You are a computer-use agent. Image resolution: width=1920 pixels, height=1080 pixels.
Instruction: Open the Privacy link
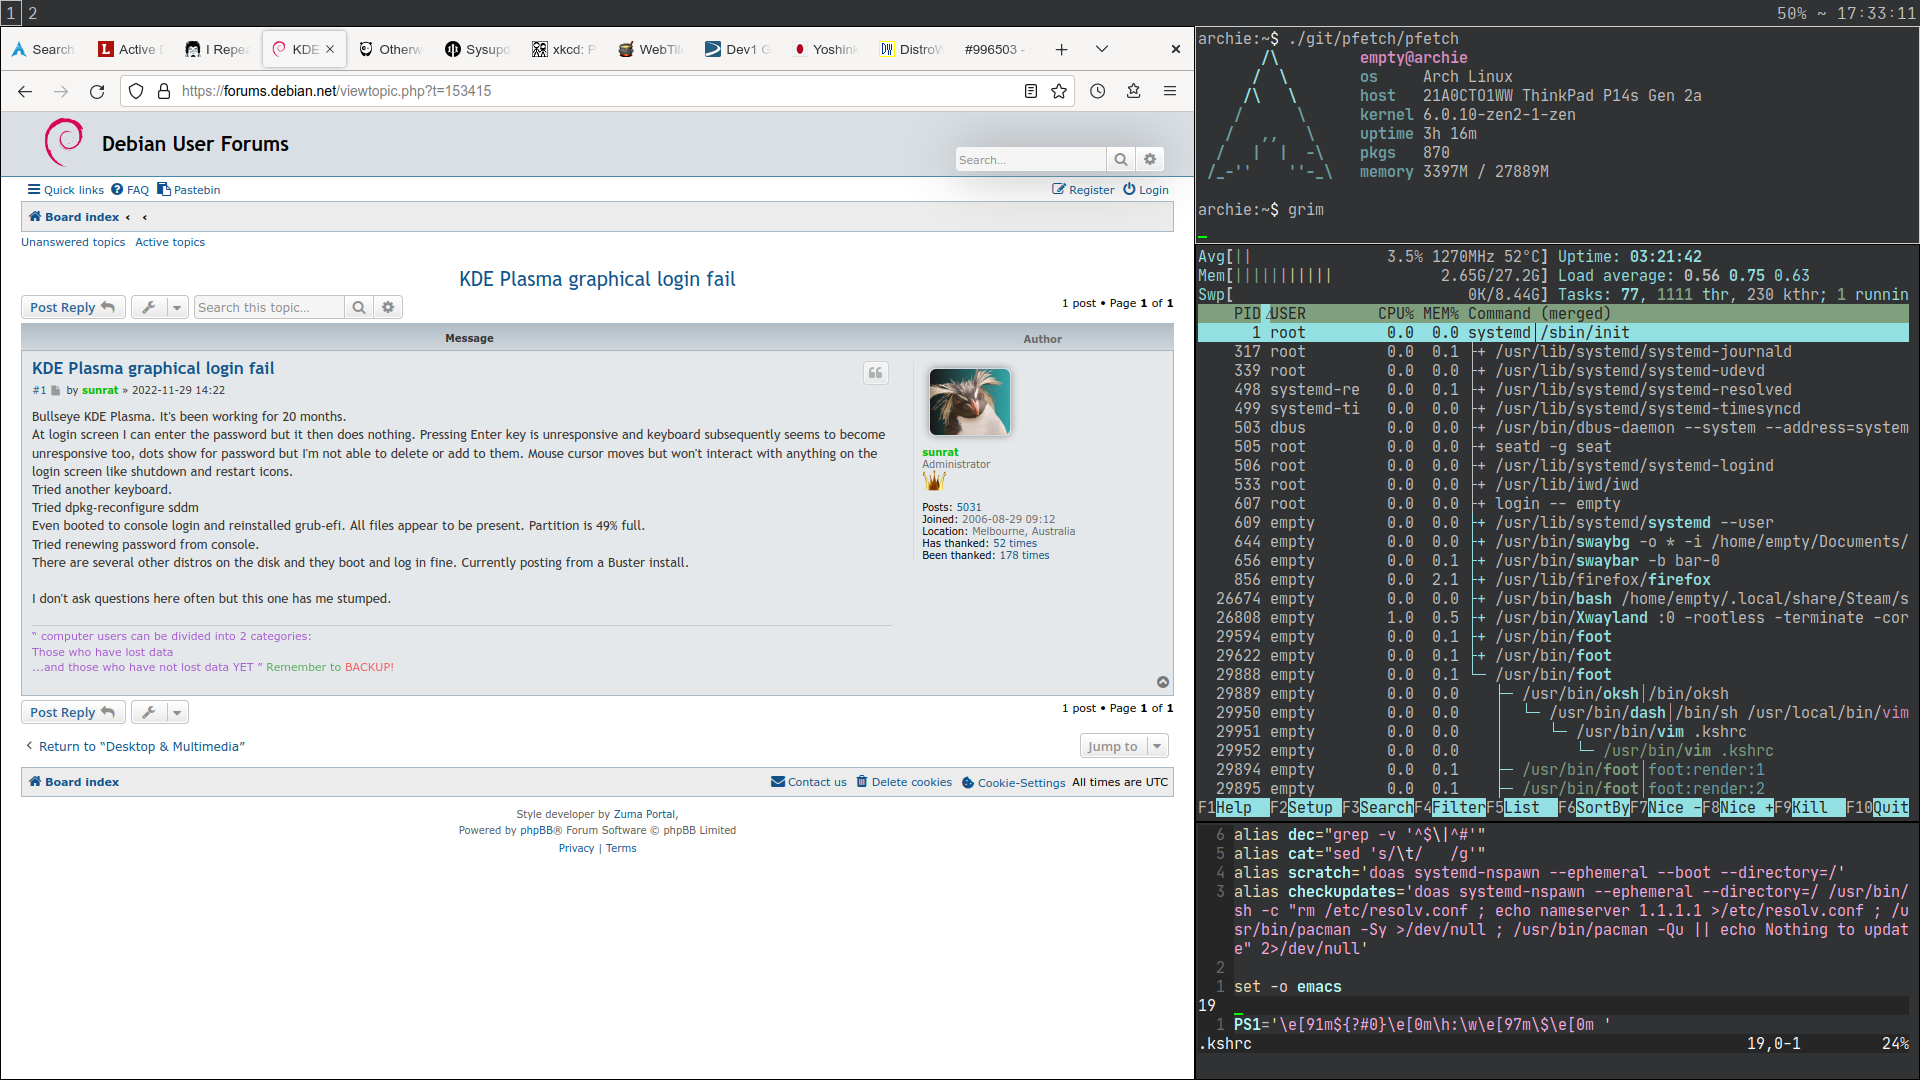576,848
